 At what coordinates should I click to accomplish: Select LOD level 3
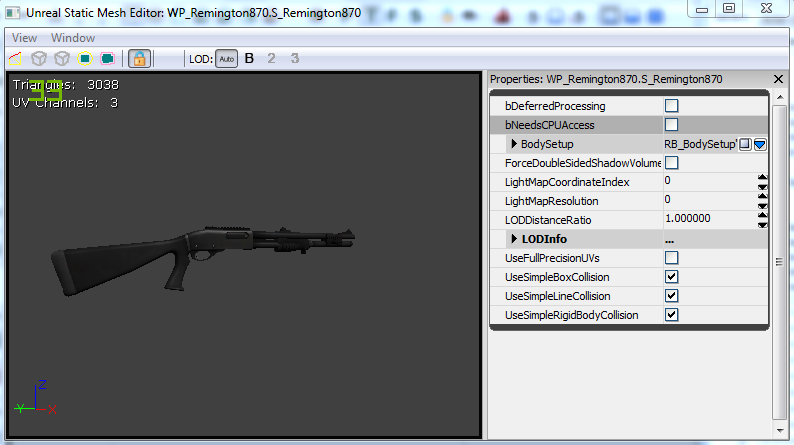click(x=295, y=59)
